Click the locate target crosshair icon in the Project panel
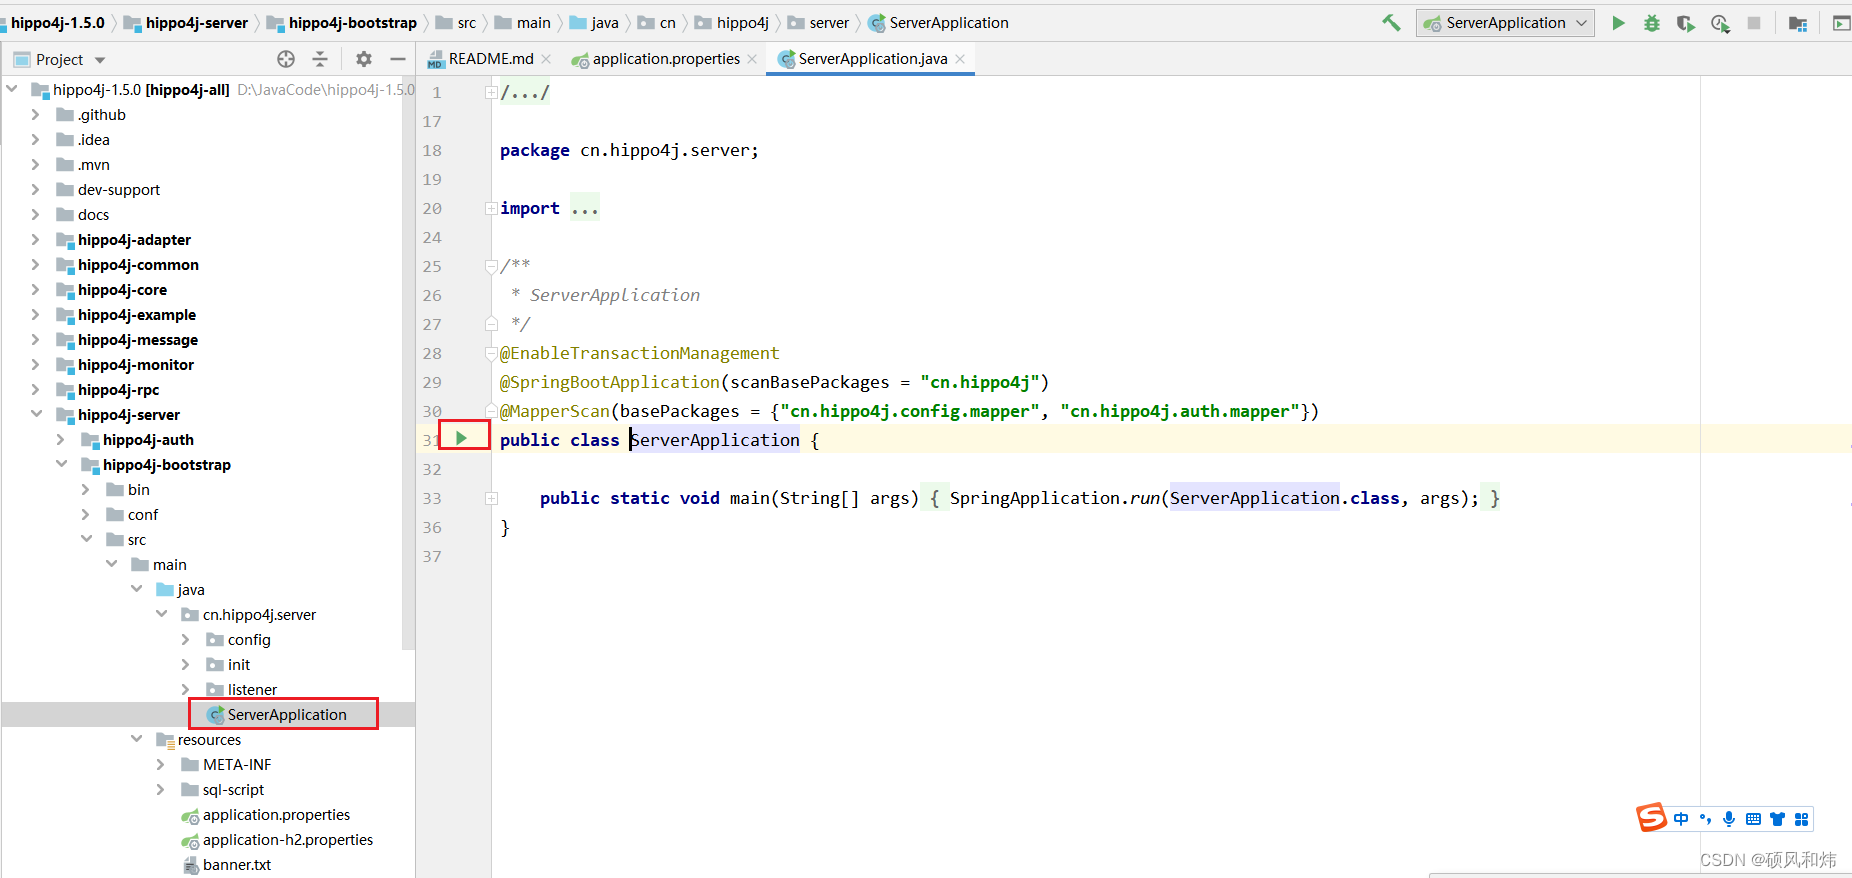1852x878 pixels. point(286,59)
